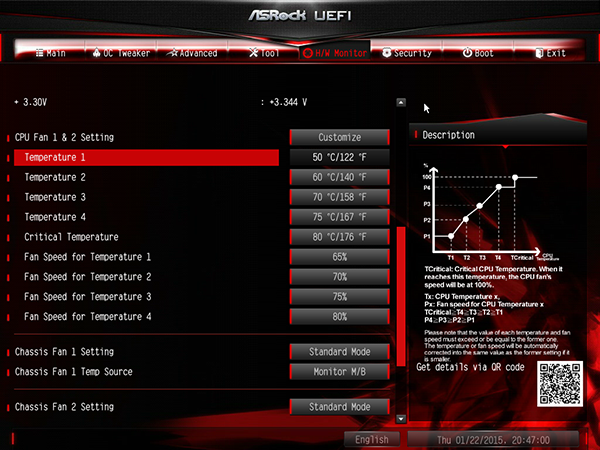
Task: Open CPU Fan 1 & 2 Setting Customize dropdown
Action: 339,137
